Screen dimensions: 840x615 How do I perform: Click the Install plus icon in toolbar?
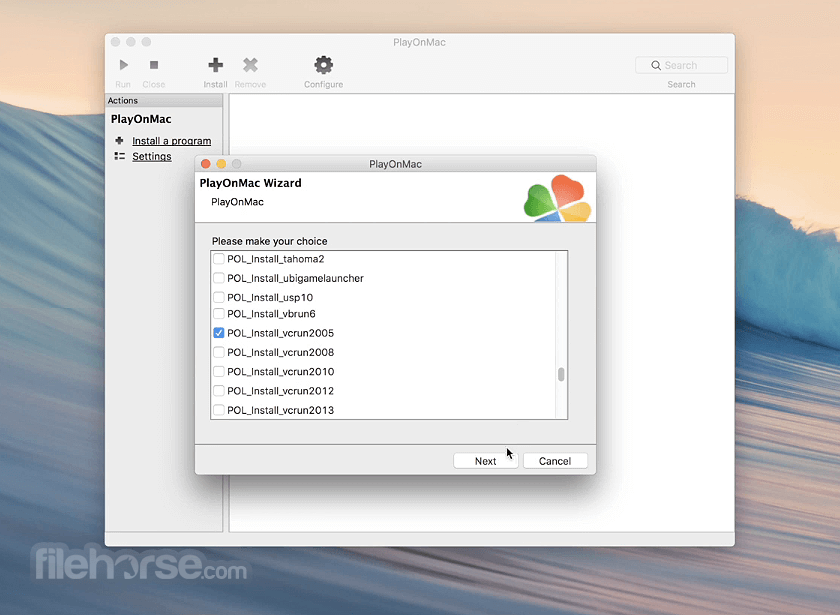tap(215, 65)
